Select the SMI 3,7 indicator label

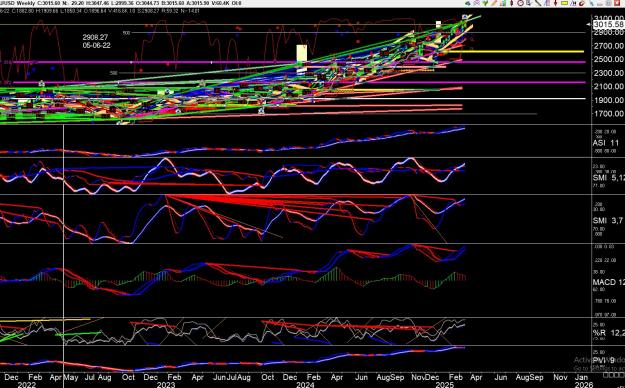pyautogui.click(x=607, y=220)
